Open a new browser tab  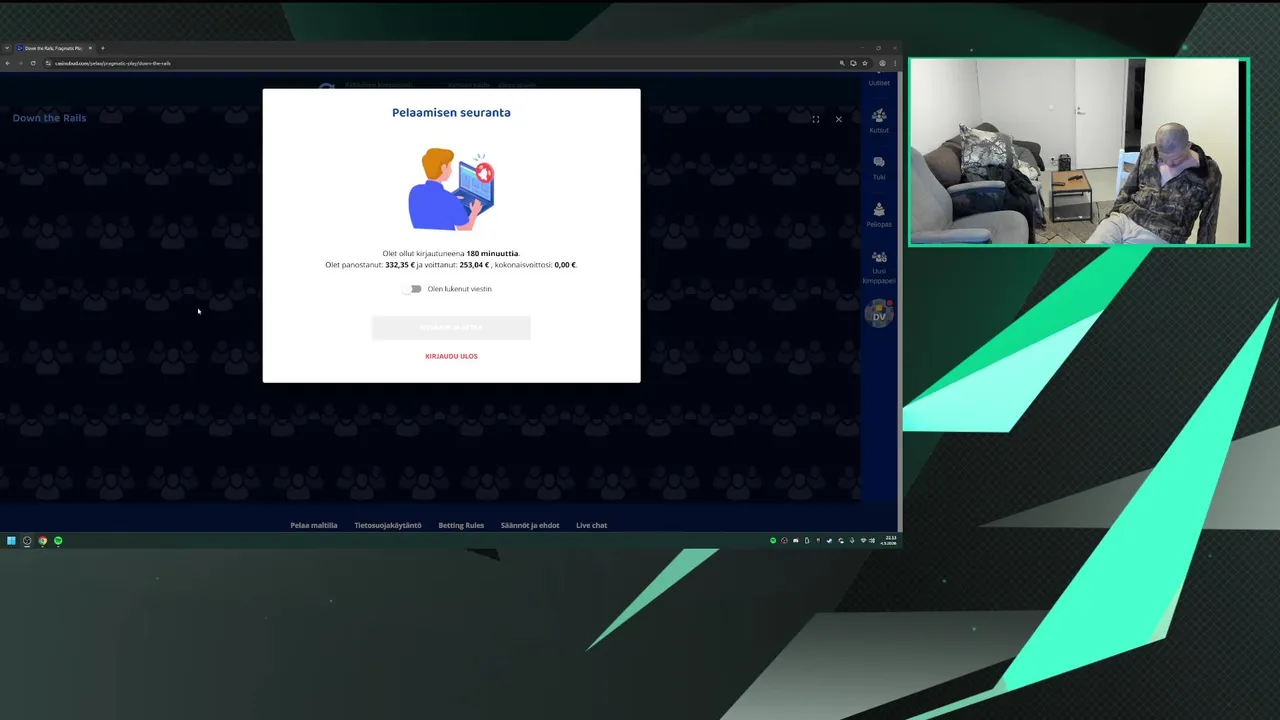102,48
